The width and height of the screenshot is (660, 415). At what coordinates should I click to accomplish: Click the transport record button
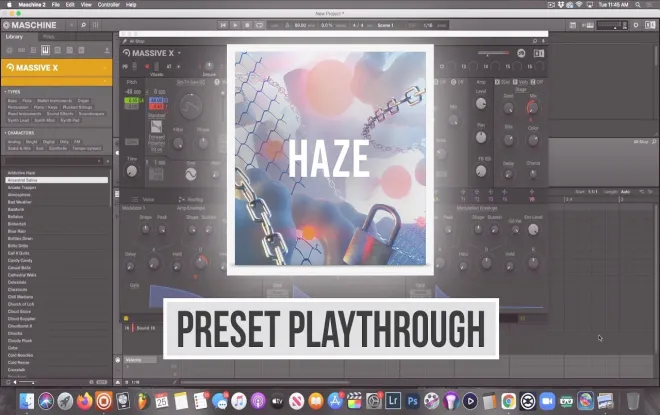248,25
